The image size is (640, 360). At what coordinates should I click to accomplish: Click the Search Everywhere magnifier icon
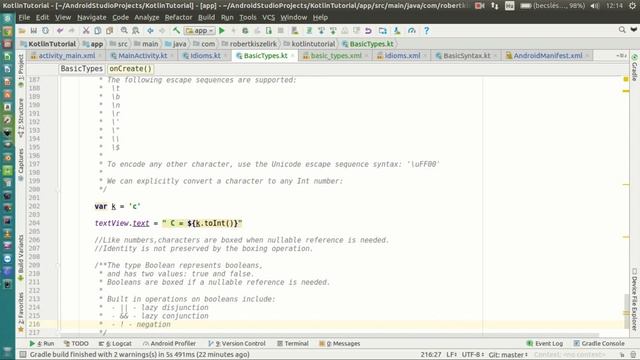click(x=622, y=30)
